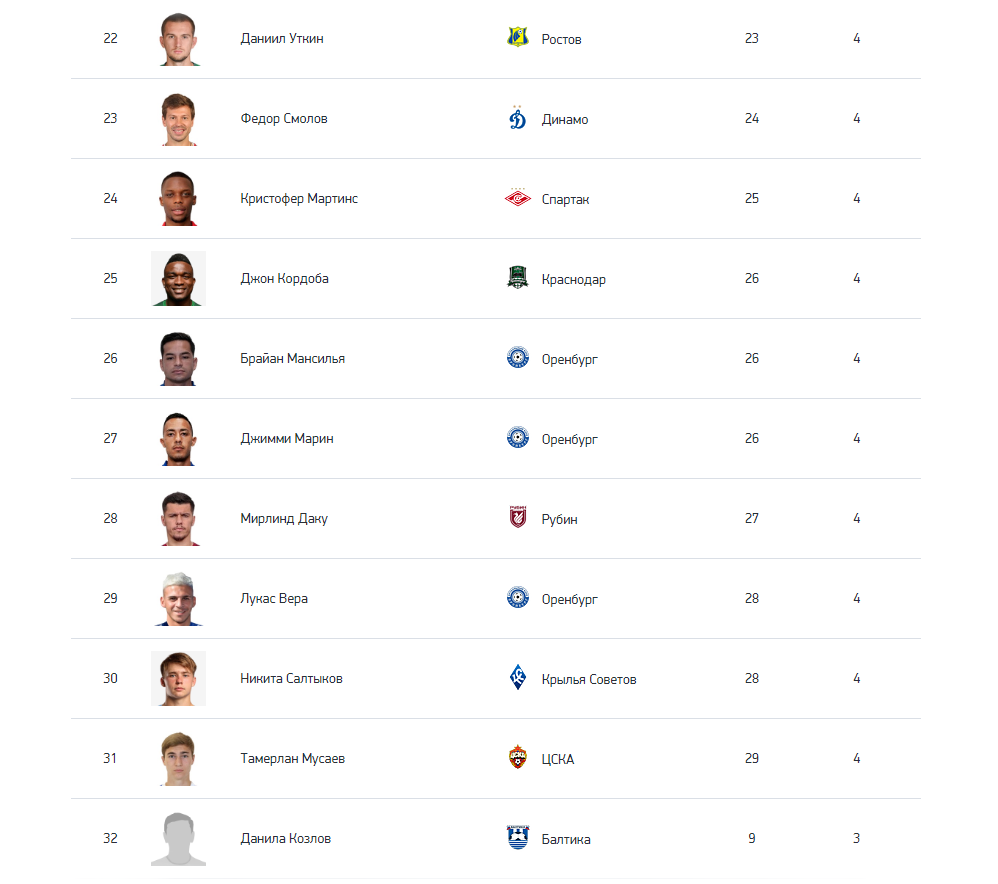998x884 pixels.
Task: Click the Krylia Sovetov logo icon
Action: pyautogui.click(x=517, y=678)
